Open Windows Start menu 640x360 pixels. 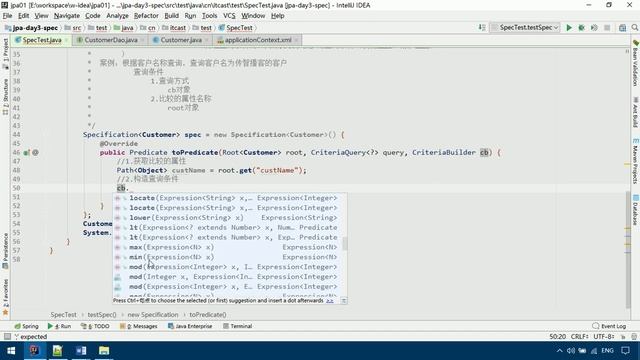tap(11, 351)
